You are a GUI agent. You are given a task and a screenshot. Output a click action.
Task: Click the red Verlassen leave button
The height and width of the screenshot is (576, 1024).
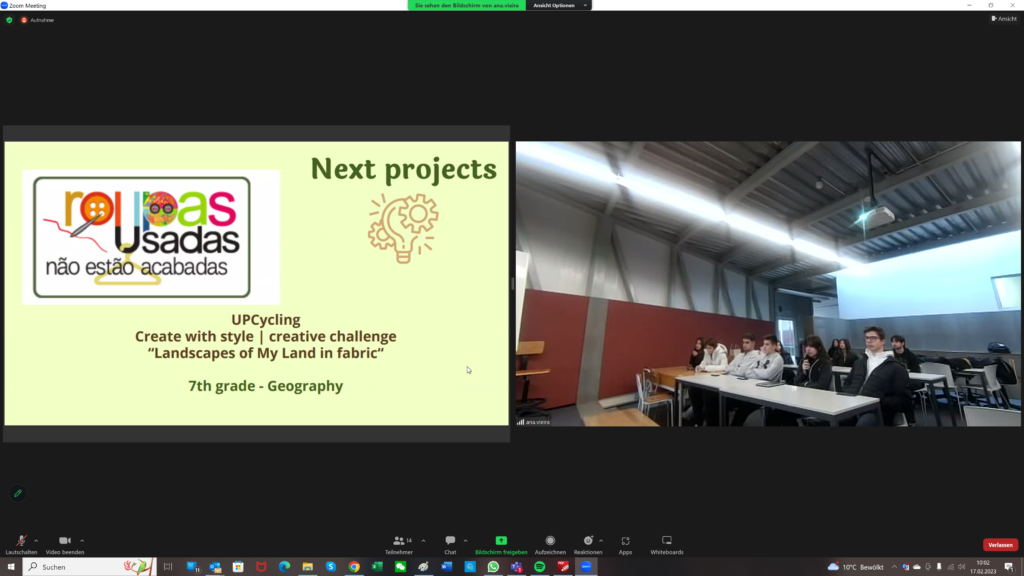(x=1000, y=545)
